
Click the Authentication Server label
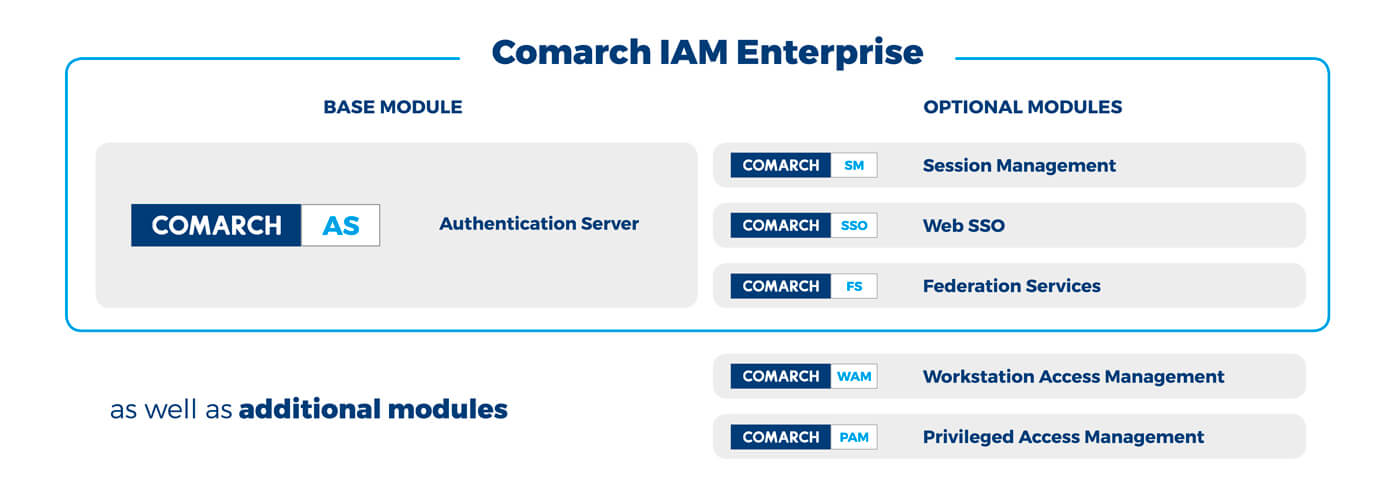click(538, 224)
